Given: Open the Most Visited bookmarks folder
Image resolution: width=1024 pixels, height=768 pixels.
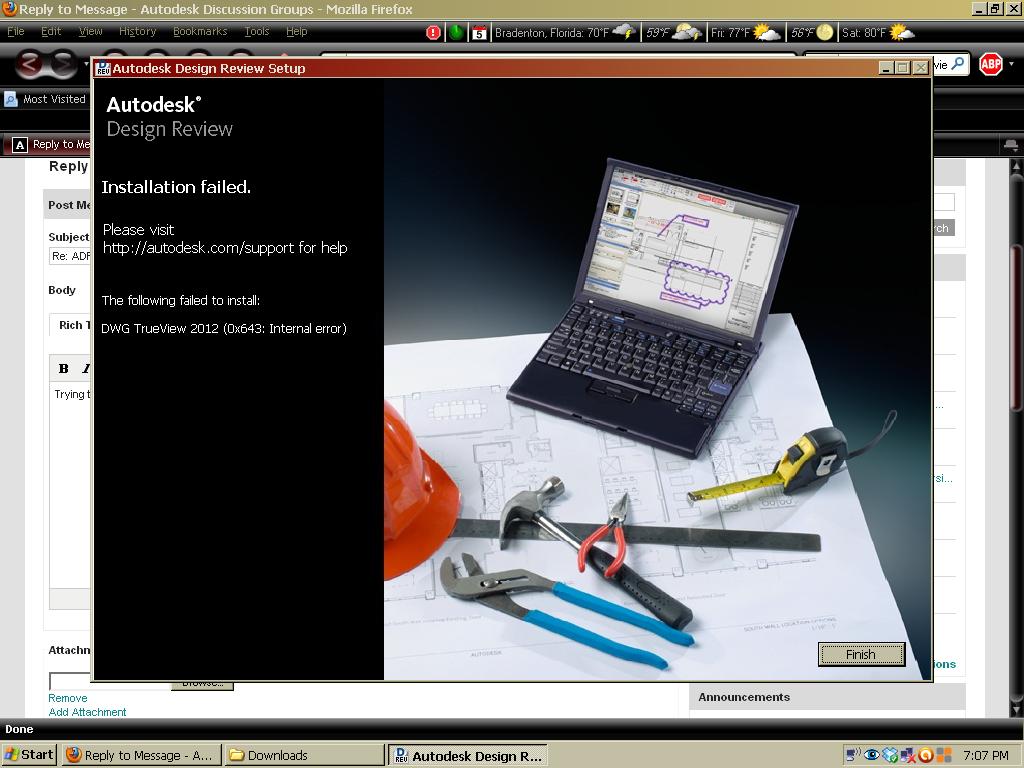Looking at the screenshot, I should click(45, 99).
